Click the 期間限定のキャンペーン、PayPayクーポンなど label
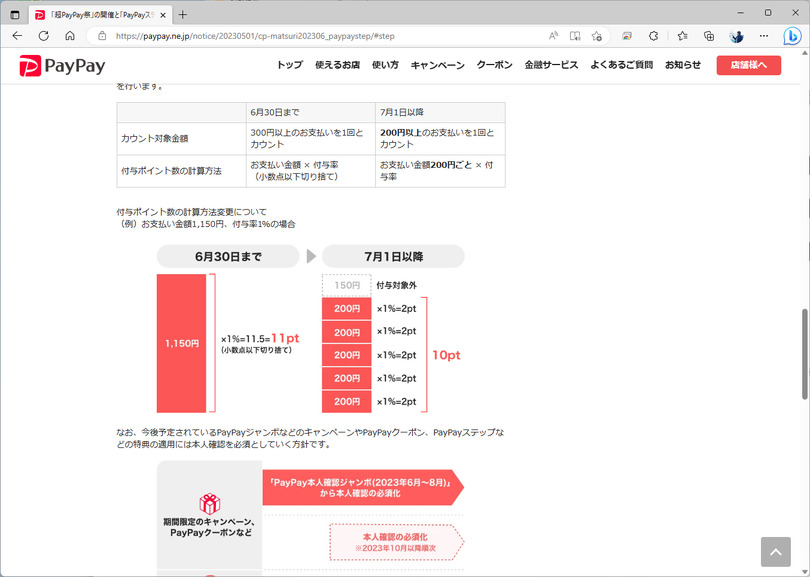 210,527
